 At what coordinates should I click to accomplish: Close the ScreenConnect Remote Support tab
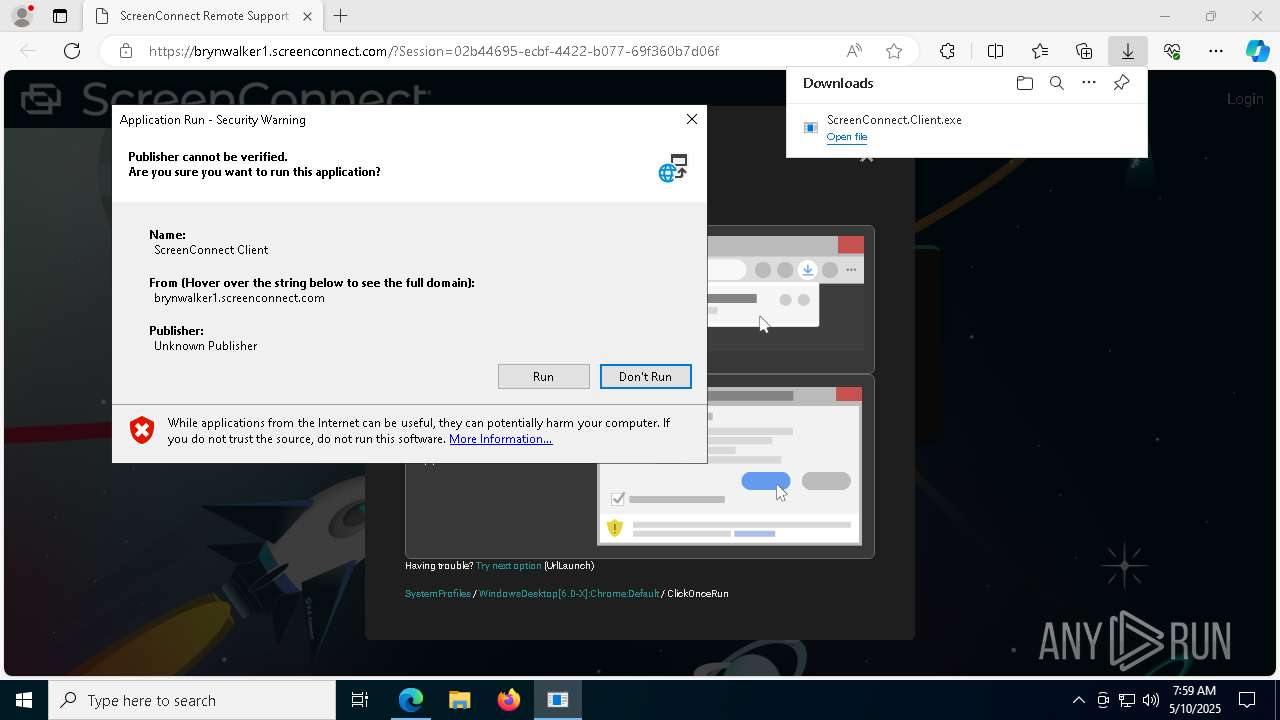click(308, 16)
